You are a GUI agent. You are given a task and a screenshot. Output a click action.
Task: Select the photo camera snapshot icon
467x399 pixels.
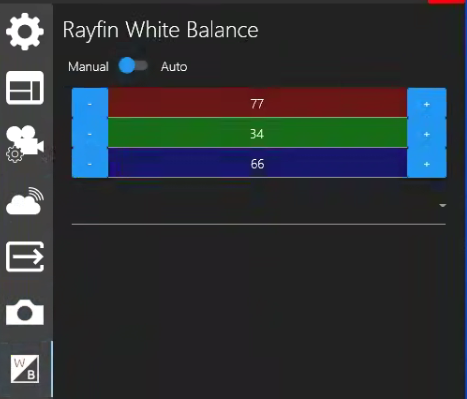click(25, 312)
